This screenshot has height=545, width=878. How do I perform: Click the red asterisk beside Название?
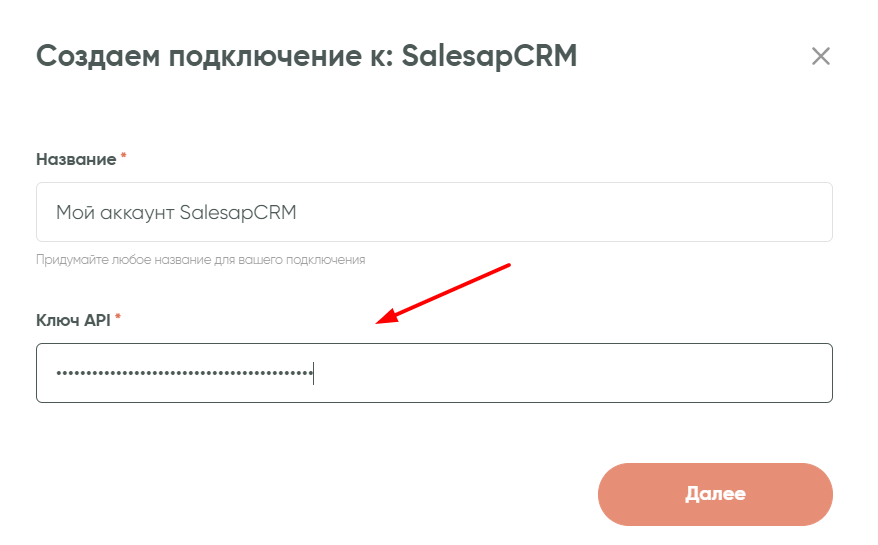pos(124,158)
